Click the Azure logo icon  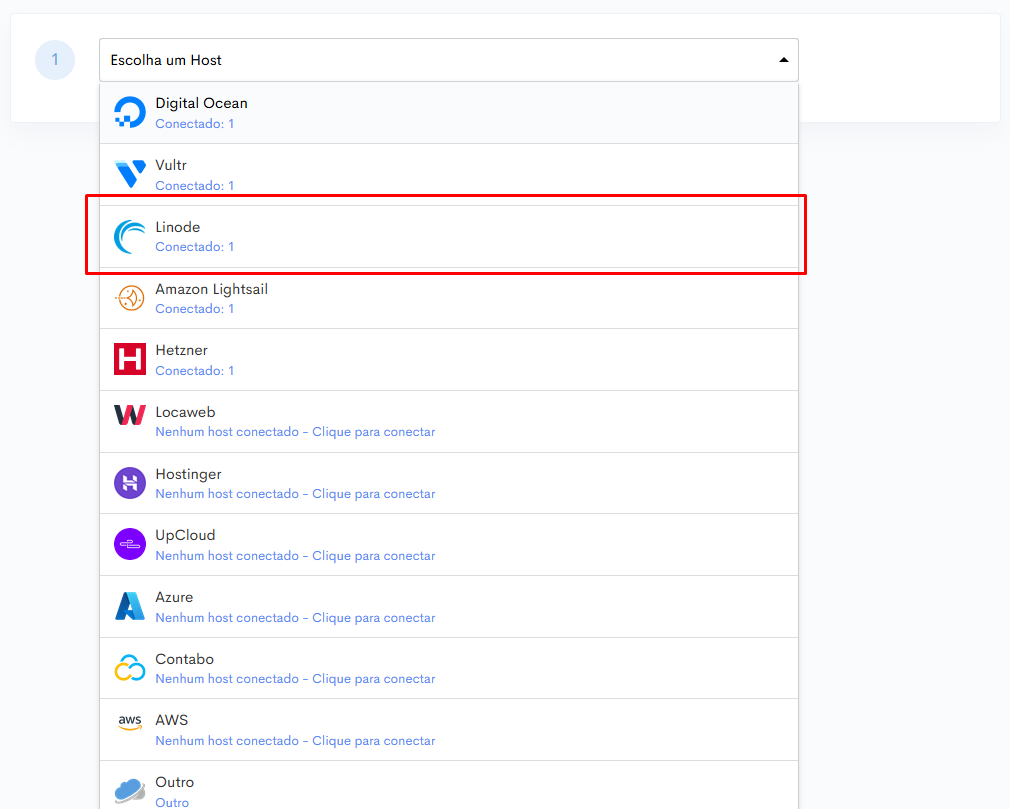[130, 606]
